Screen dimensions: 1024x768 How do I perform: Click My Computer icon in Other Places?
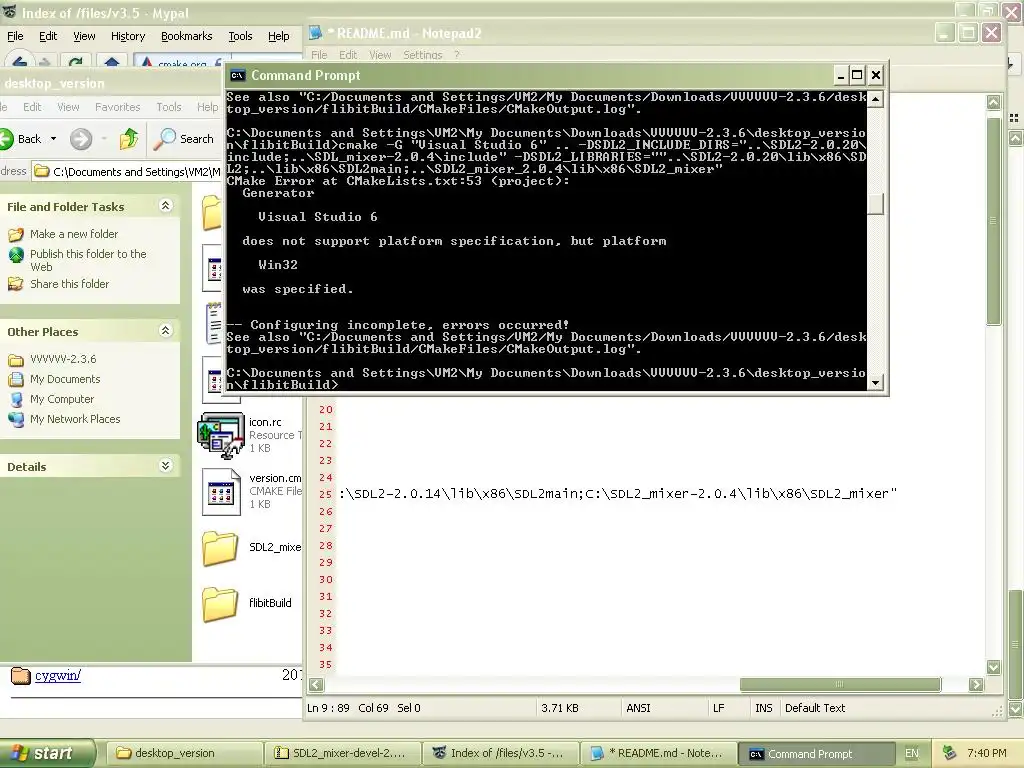click(x=16, y=400)
